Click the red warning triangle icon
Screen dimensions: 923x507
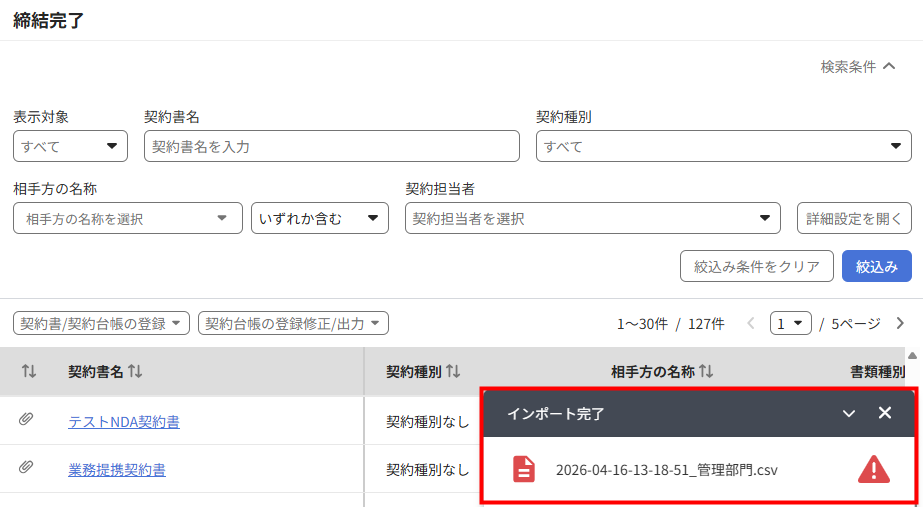pos(874,469)
